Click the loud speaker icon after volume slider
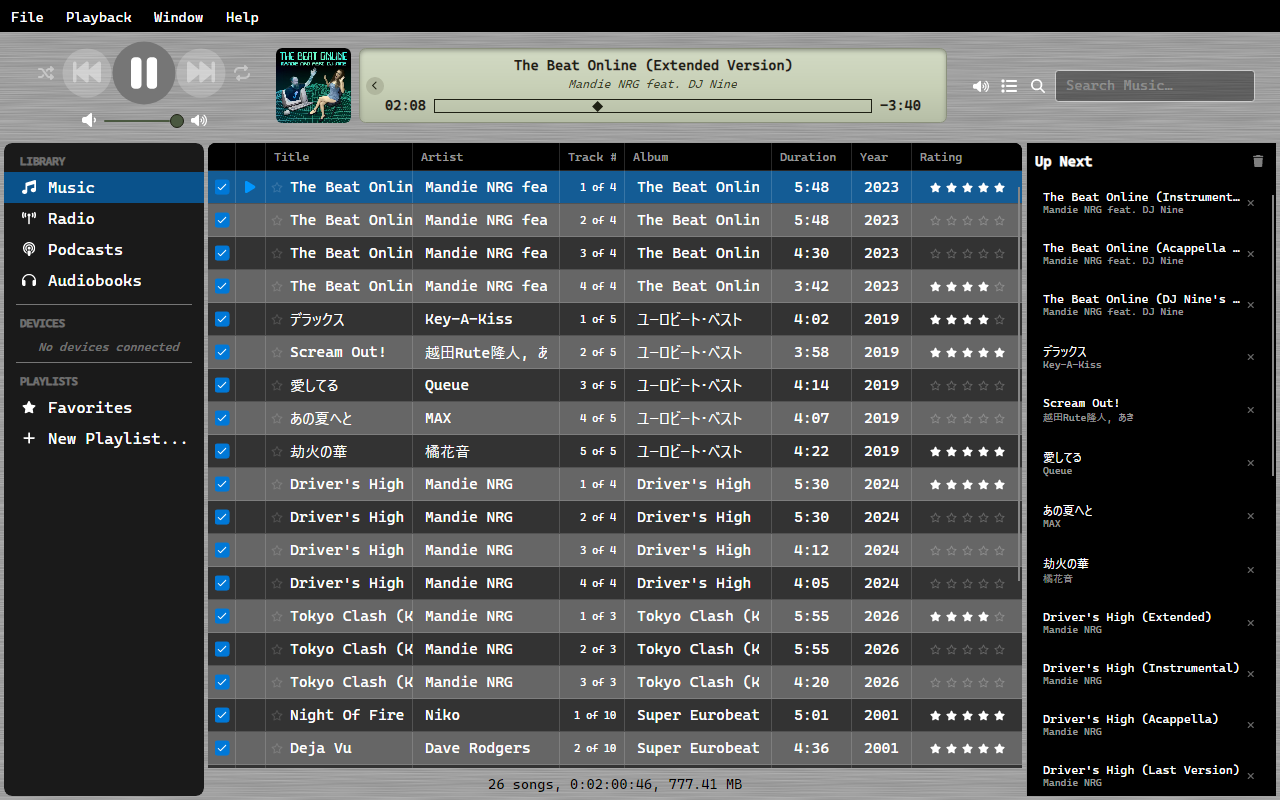Screen dimensions: 1280x800 coord(199,120)
